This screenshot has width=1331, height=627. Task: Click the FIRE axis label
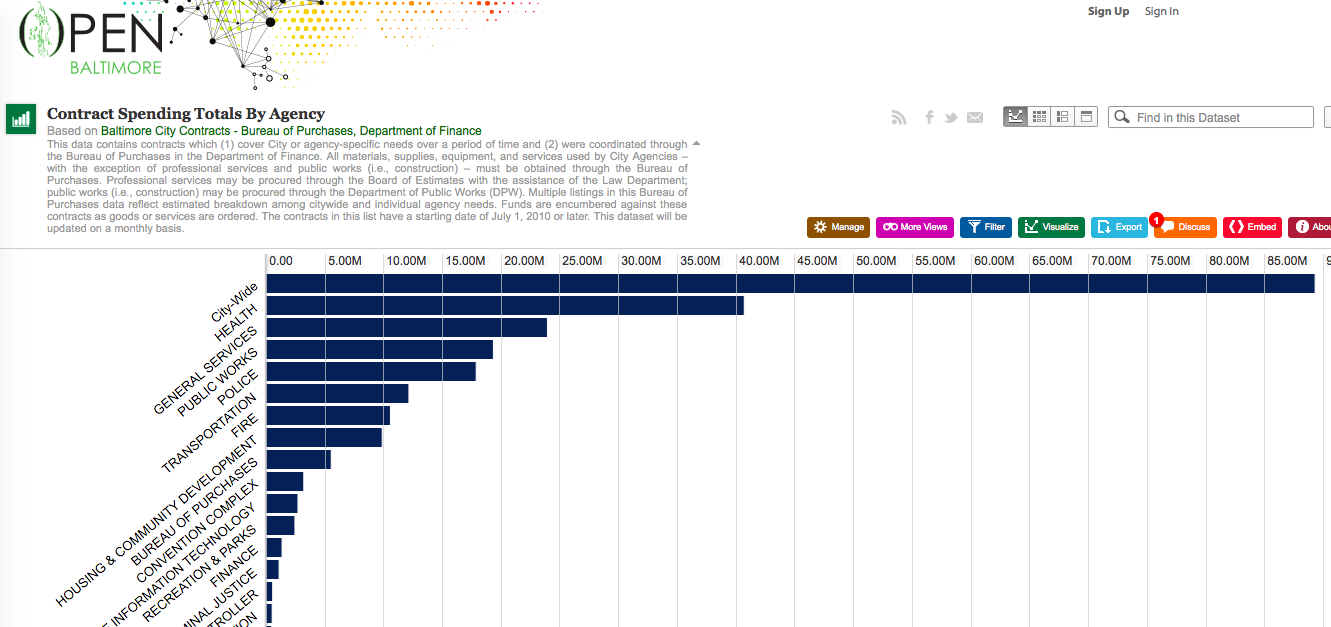245,427
